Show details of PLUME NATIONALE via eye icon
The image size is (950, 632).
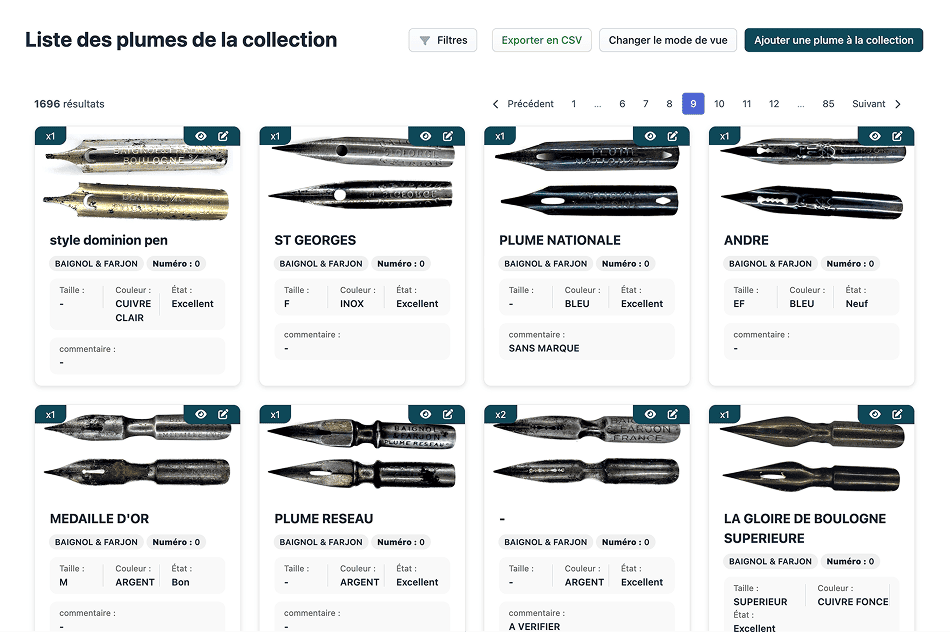[650, 136]
